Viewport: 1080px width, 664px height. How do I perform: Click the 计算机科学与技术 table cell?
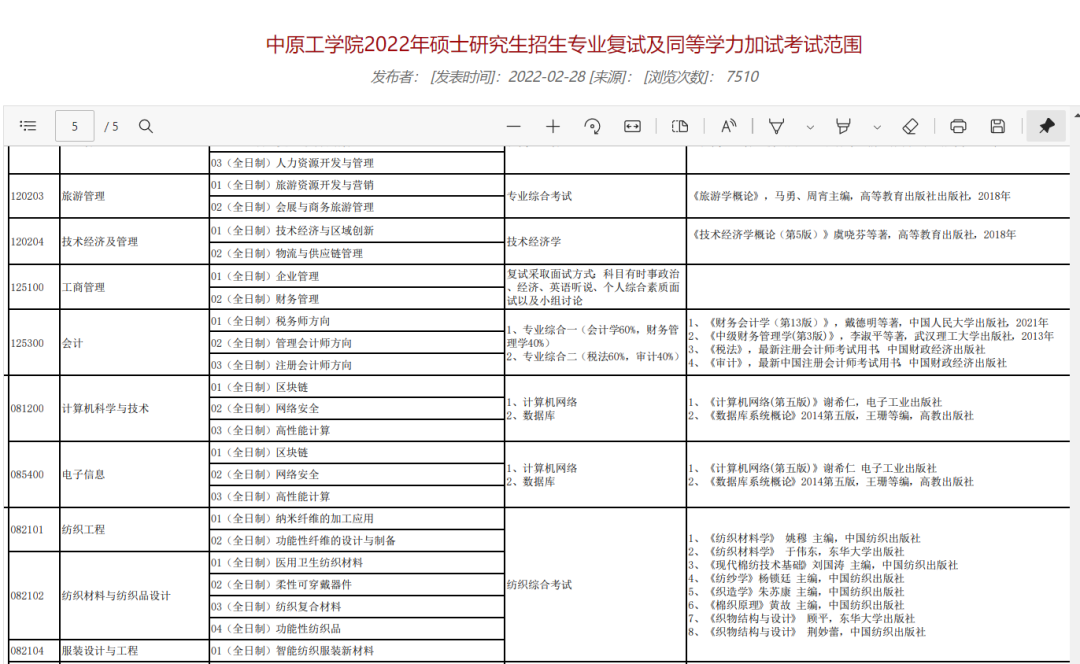coord(105,409)
